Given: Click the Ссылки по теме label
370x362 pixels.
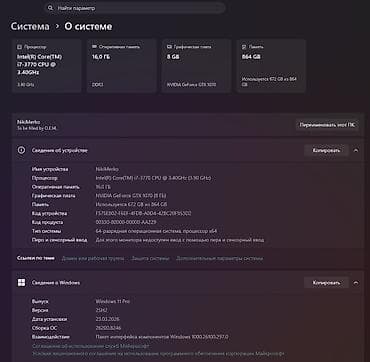Looking at the screenshot, I should point(36,258).
